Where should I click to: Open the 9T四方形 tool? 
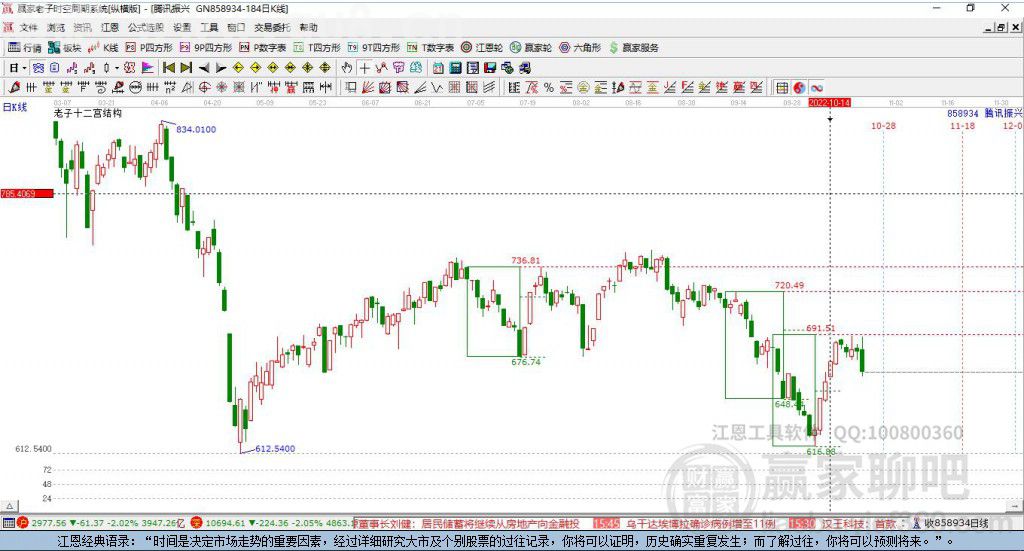coord(374,48)
